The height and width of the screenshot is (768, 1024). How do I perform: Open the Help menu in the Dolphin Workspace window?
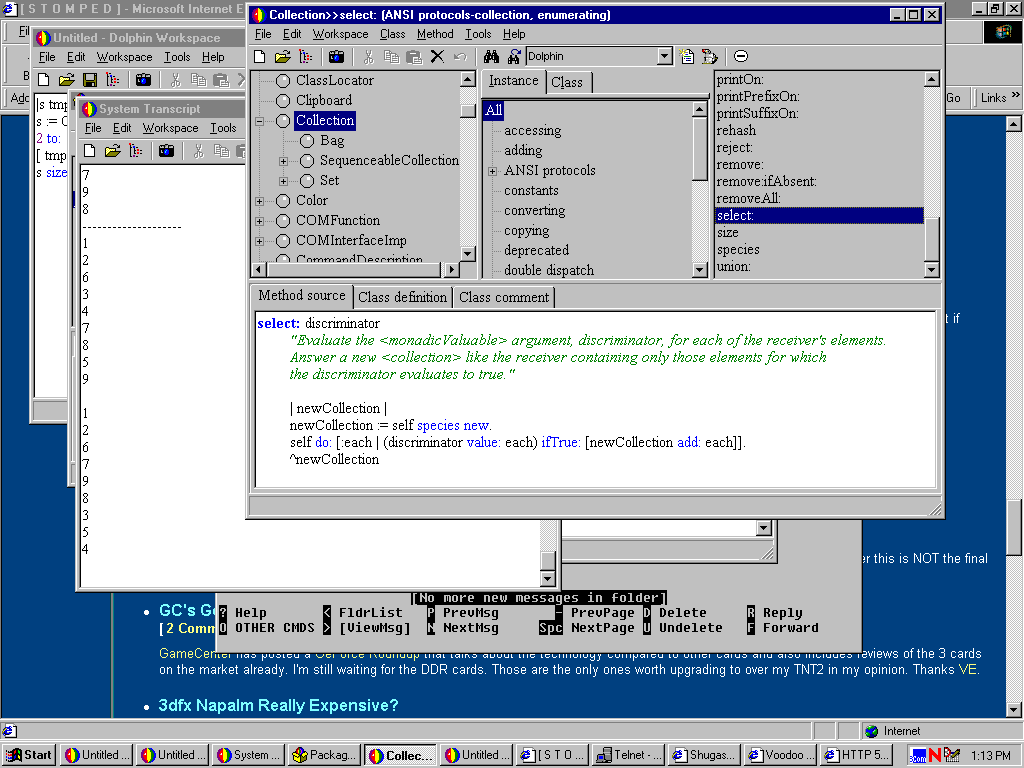pyautogui.click(x=213, y=57)
